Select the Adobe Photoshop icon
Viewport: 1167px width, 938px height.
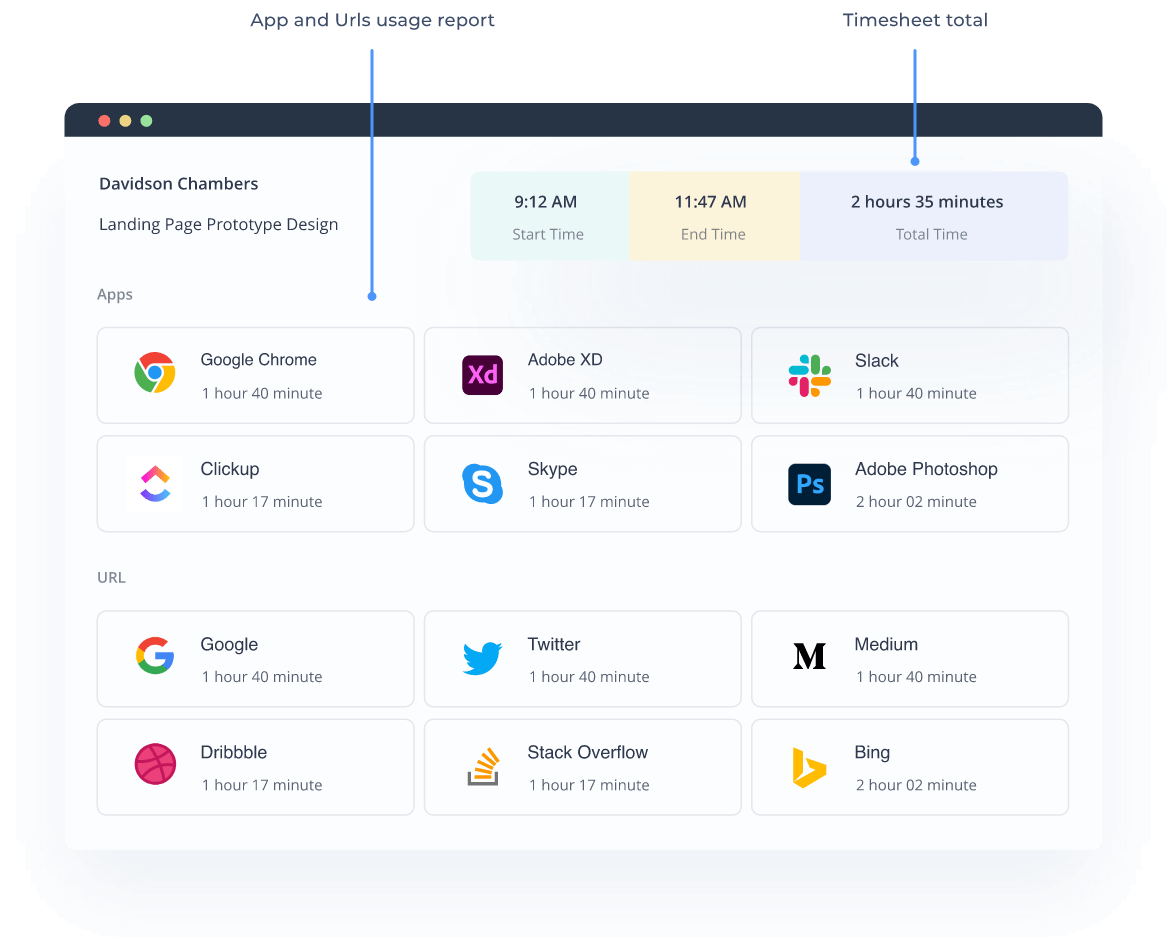(809, 484)
